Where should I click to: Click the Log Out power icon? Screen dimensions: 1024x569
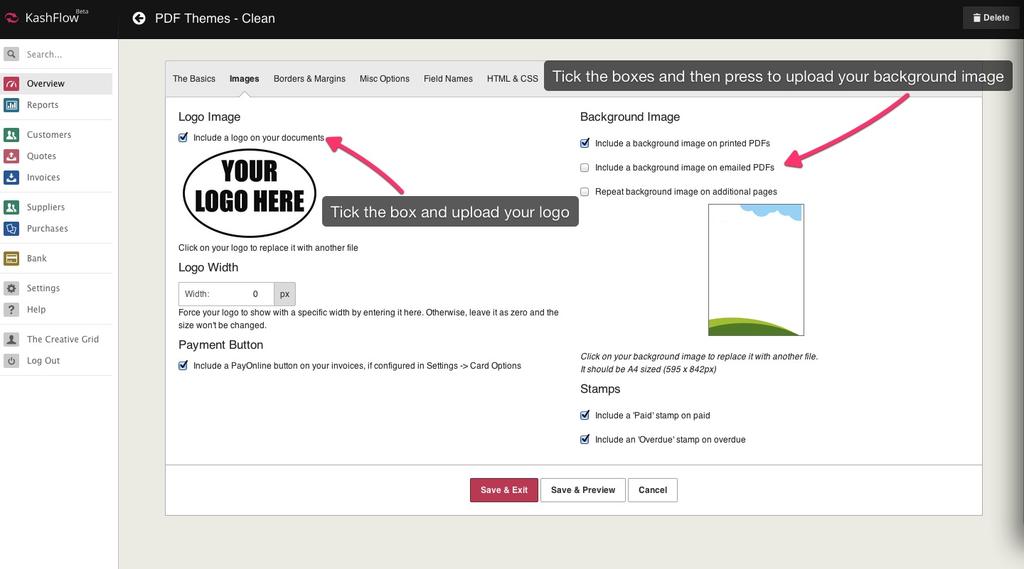(x=12, y=360)
